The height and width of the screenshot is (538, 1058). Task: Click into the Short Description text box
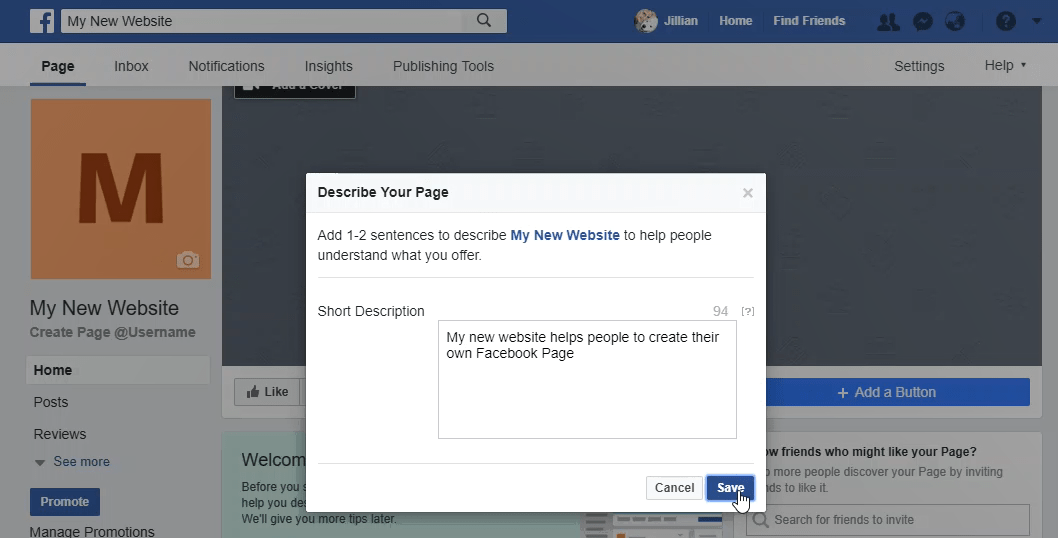click(x=587, y=379)
